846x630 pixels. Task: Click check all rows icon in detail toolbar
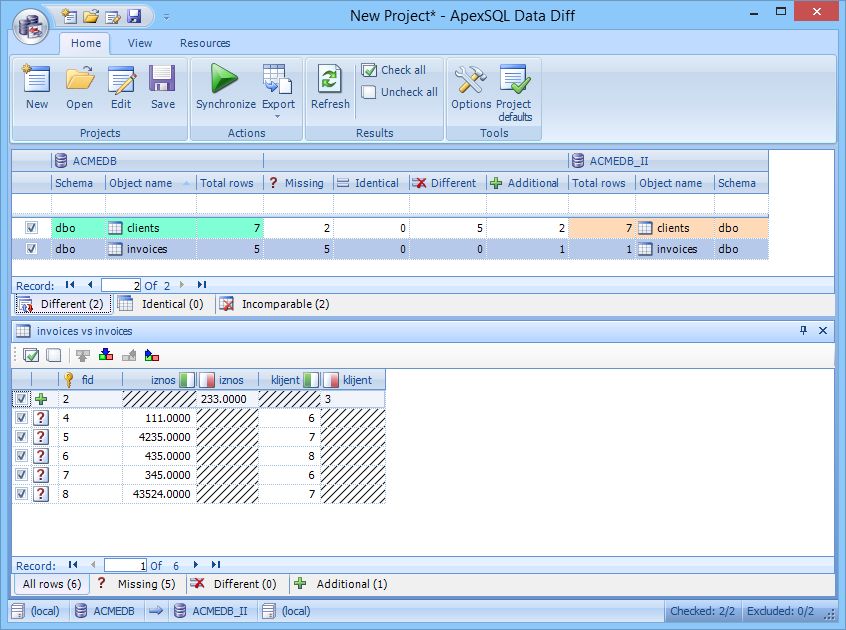click(x=31, y=355)
